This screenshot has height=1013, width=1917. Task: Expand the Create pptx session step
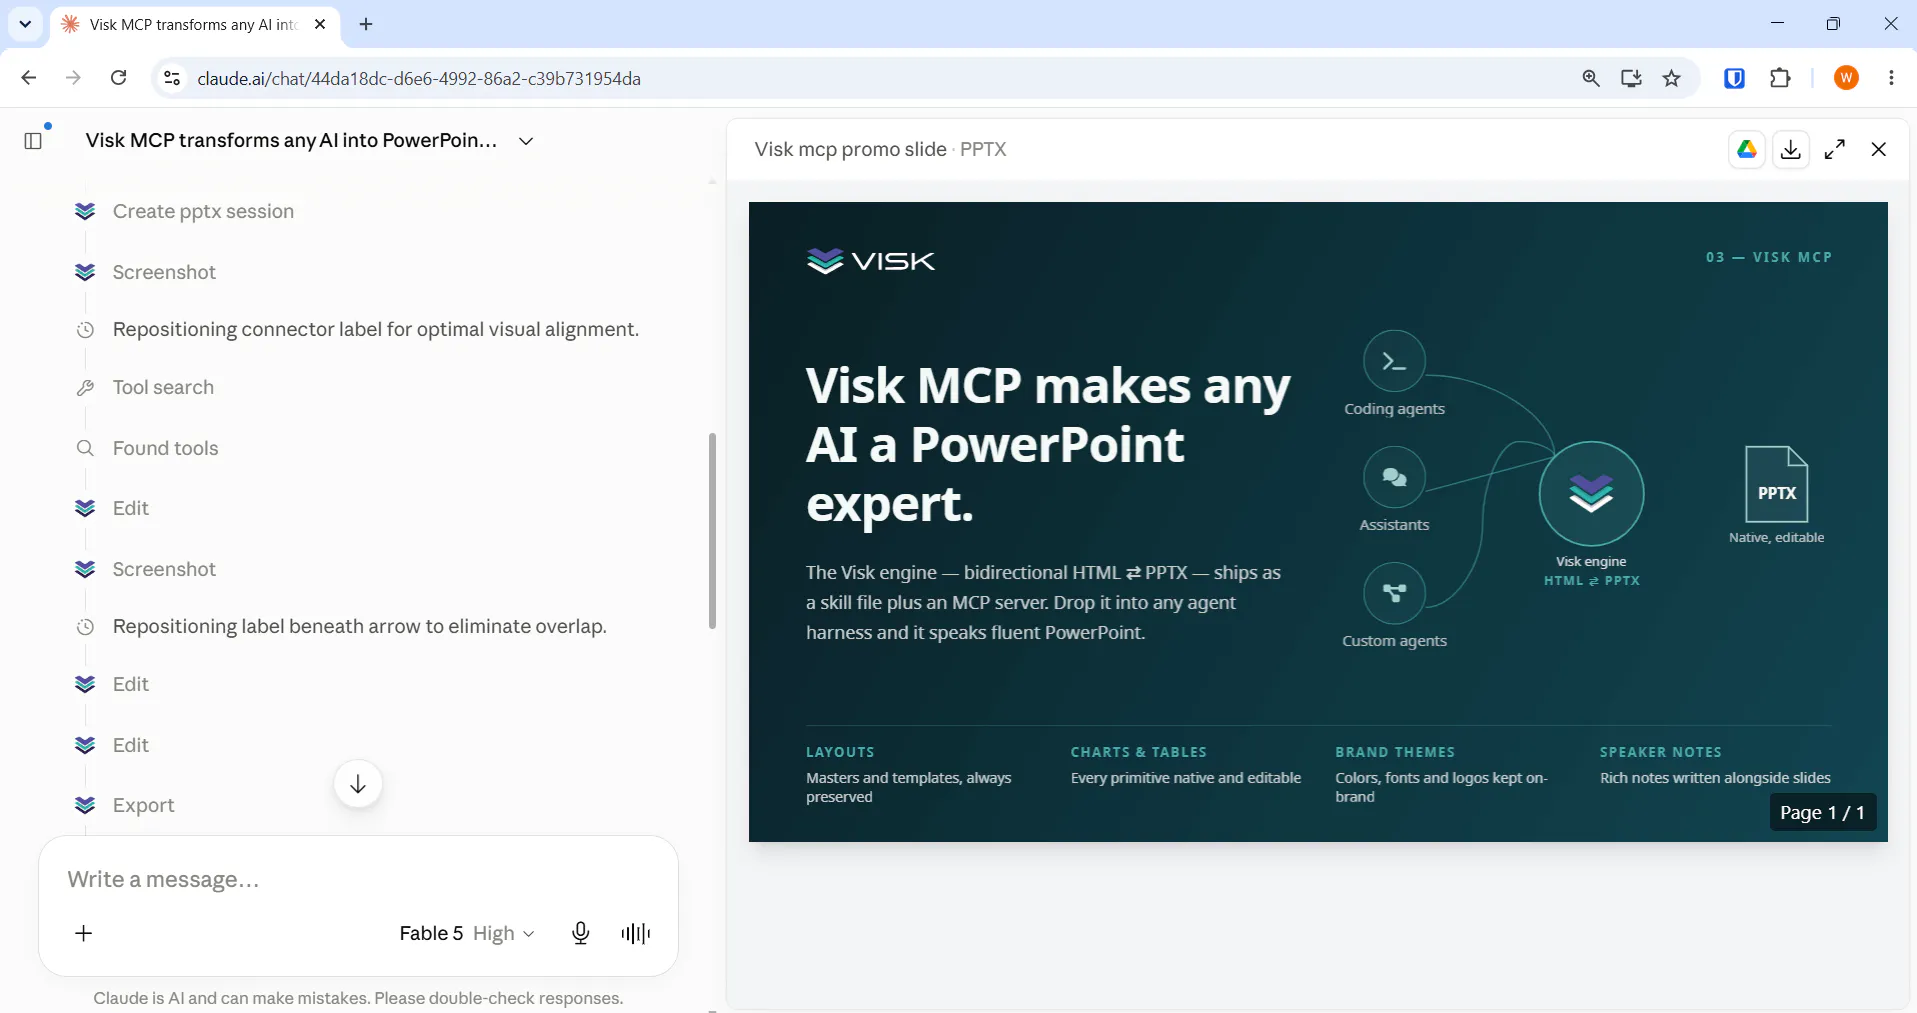coord(203,211)
